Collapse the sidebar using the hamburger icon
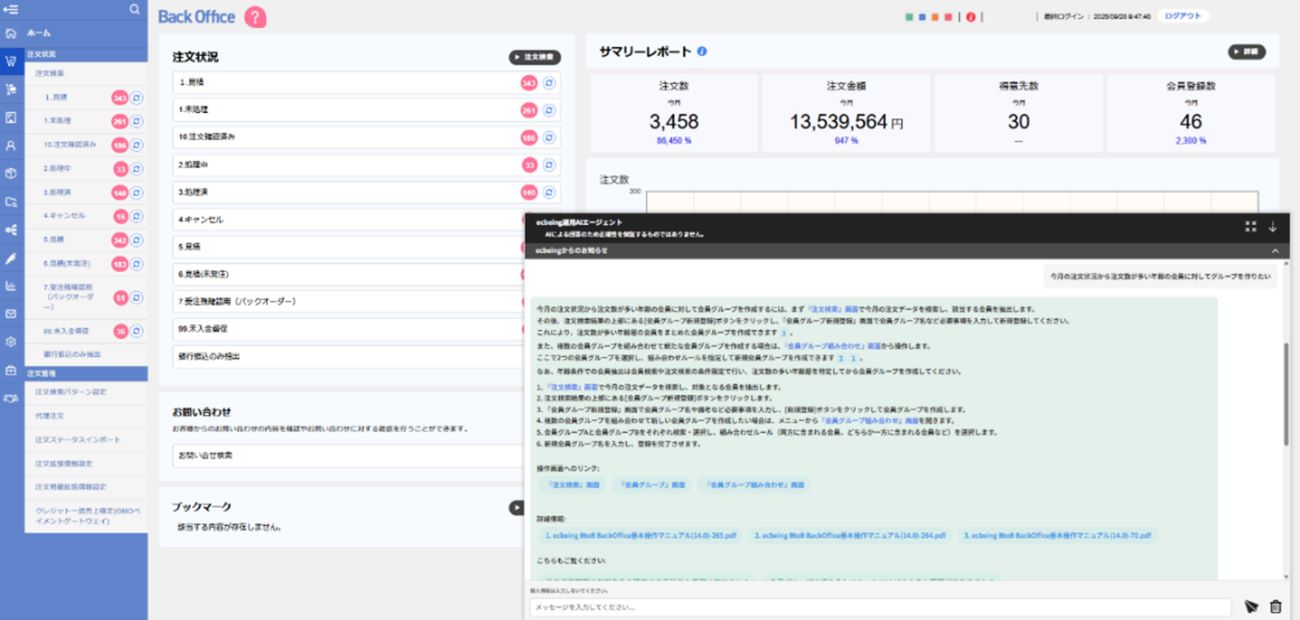The width and height of the screenshot is (1300, 620). (12, 8)
